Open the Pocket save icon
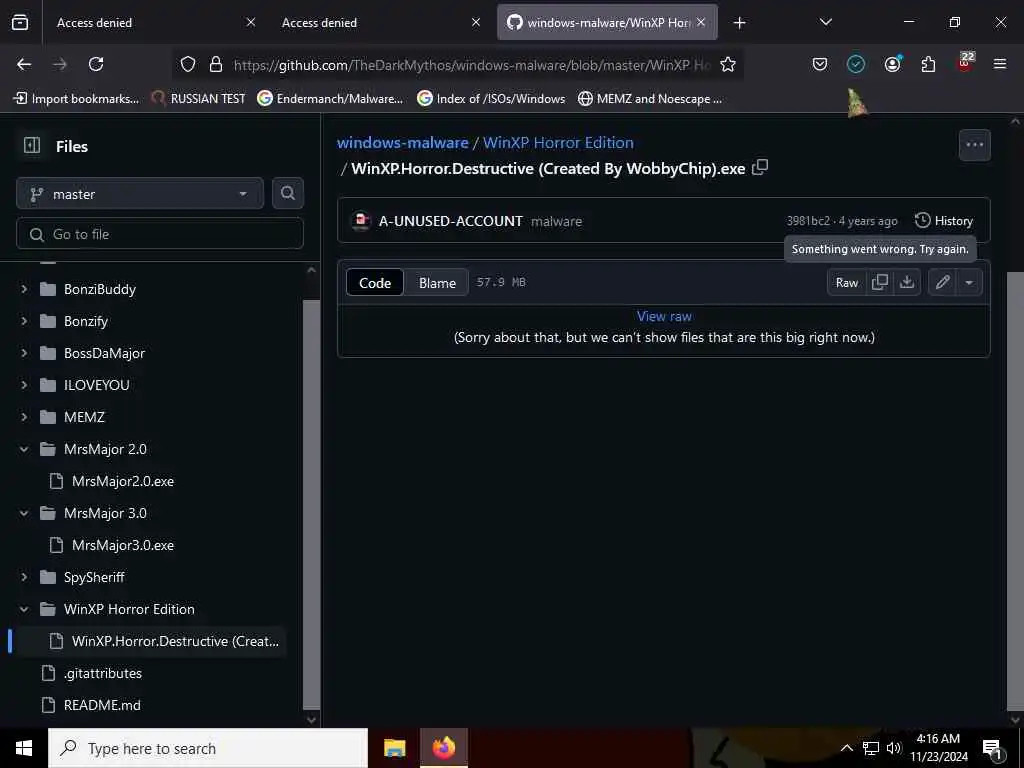Viewport: 1024px width, 768px height. [820, 64]
